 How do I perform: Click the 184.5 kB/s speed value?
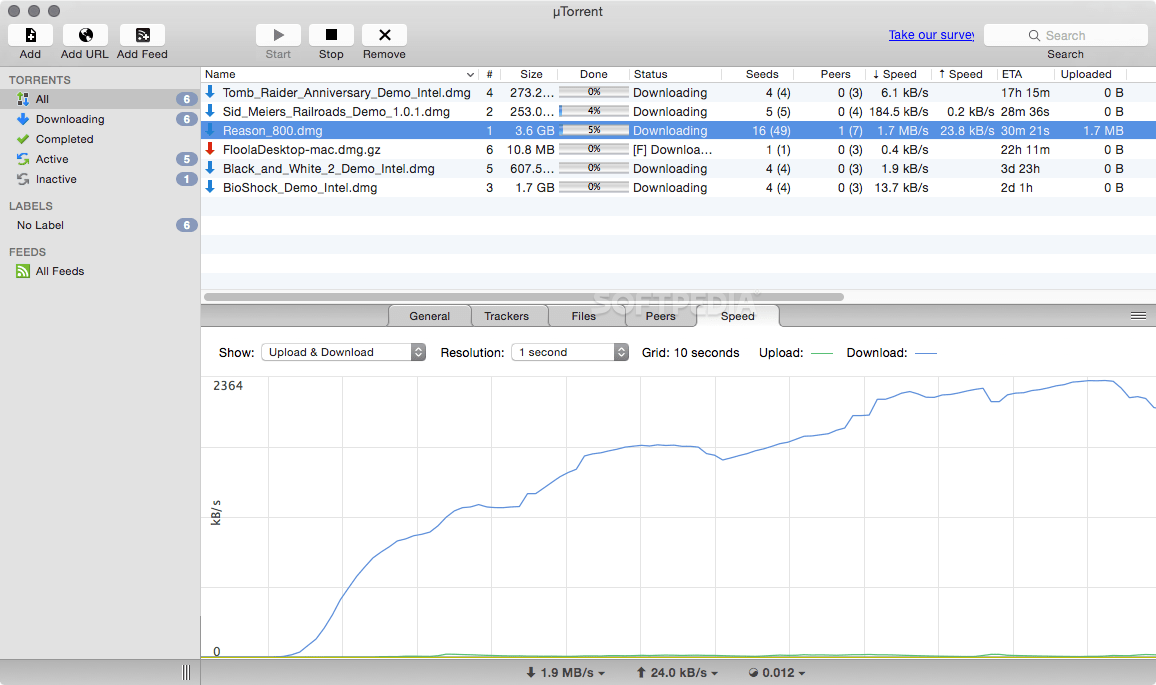(x=899, y=111)
